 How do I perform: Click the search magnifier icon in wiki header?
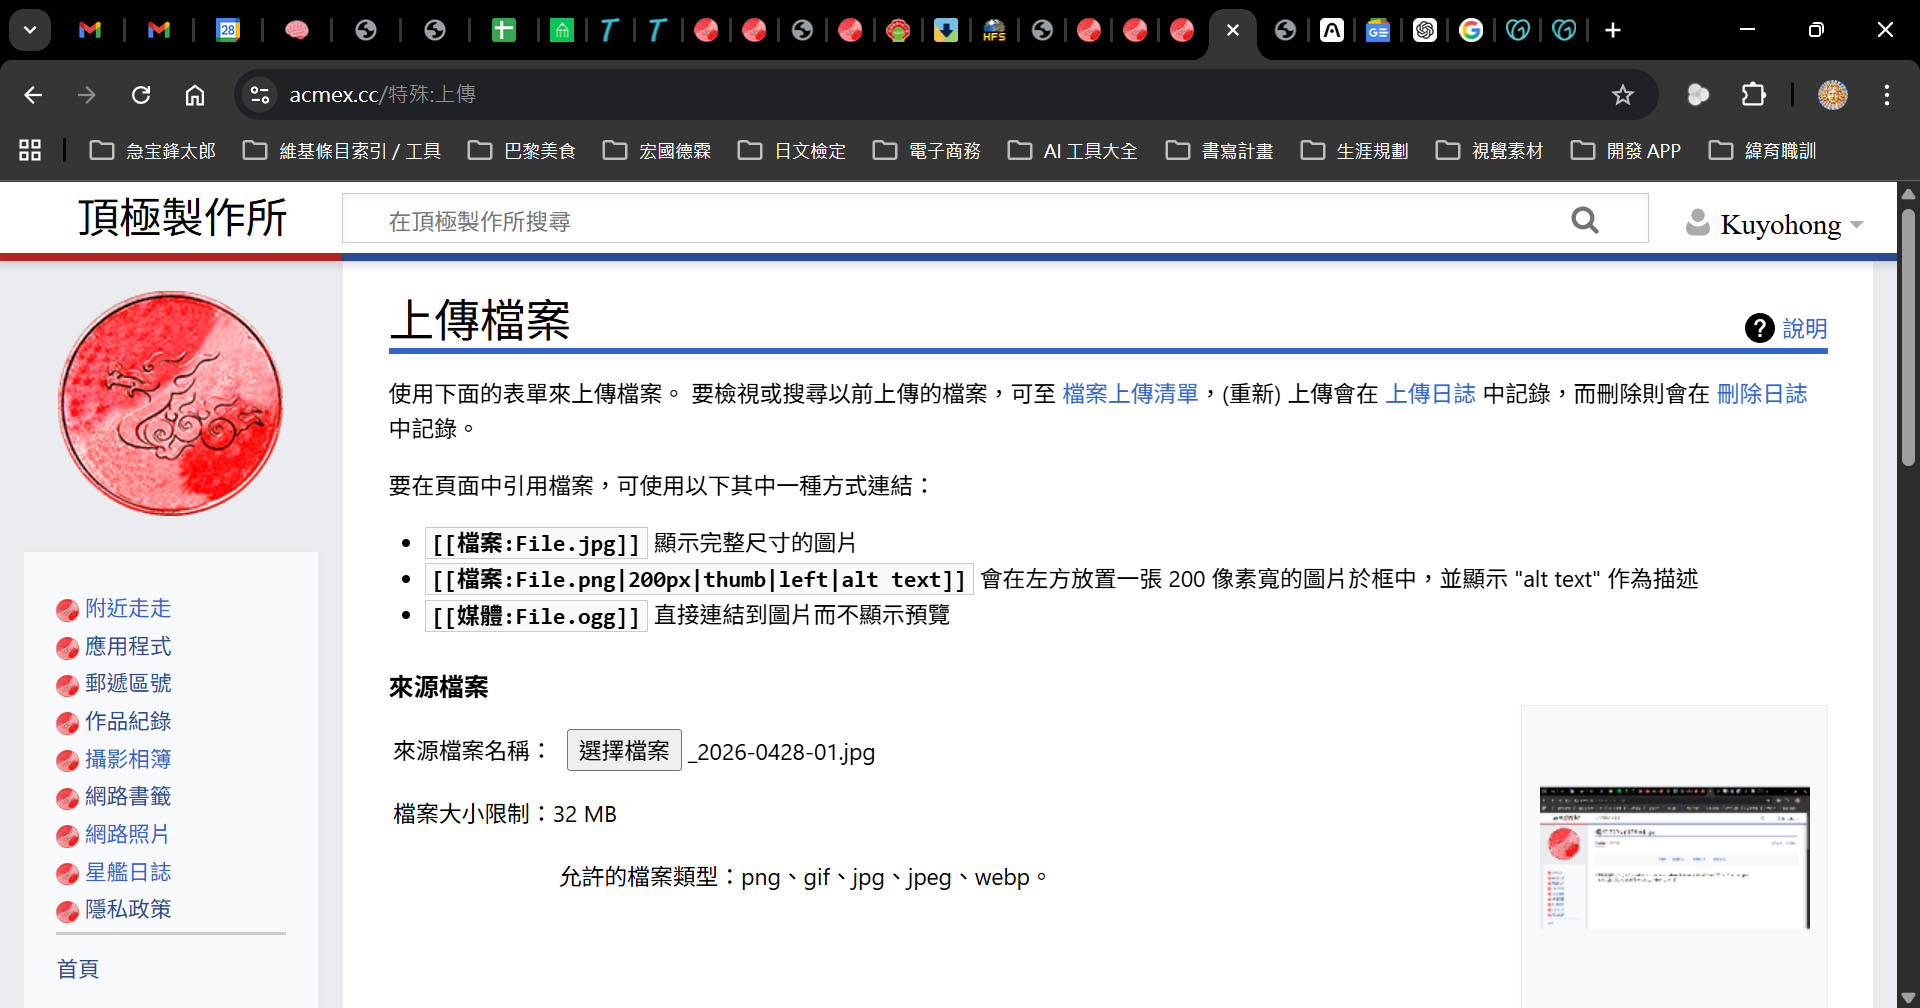pyautogui.click(x=1584, y=220)
